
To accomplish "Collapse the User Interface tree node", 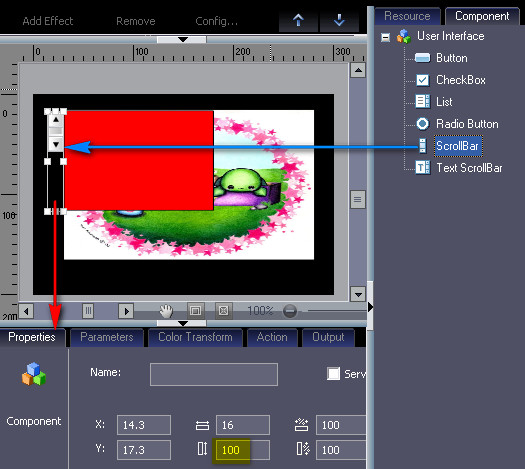I will (385, 37).
